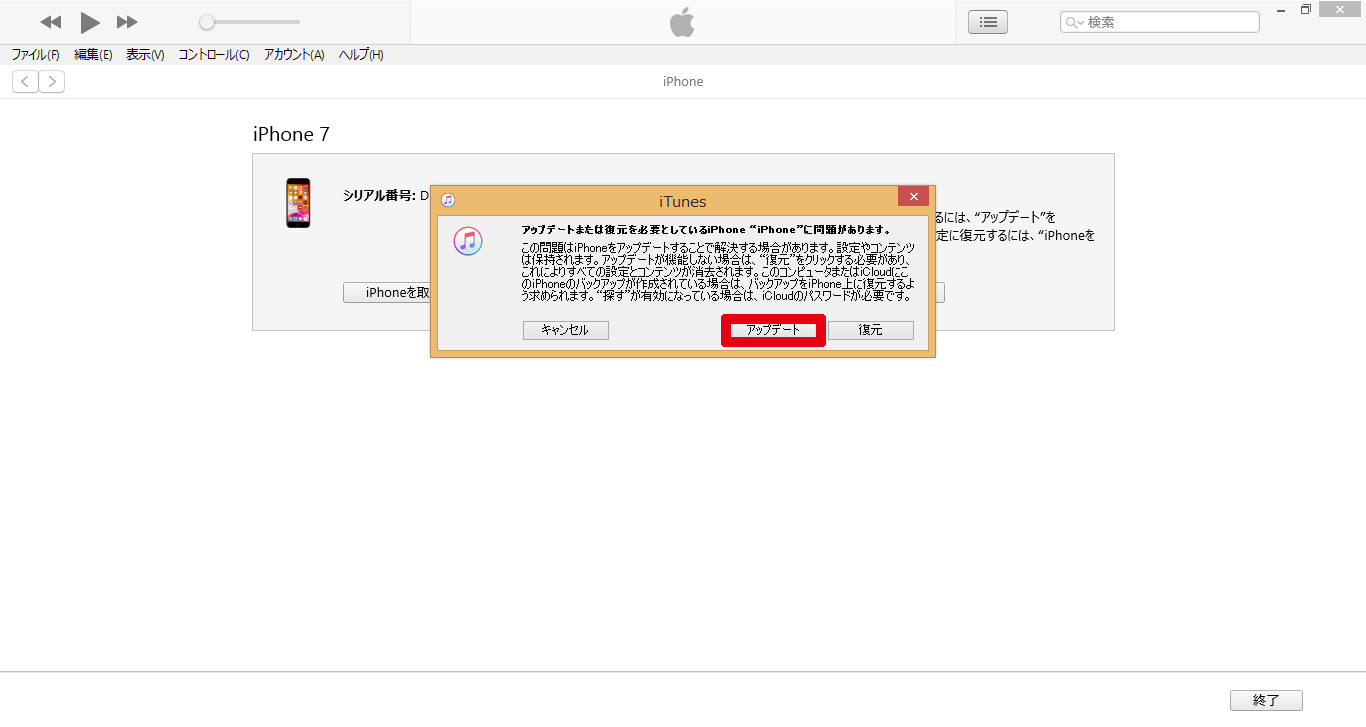Click the キャンセル button in dialog
This screenshot has height=727, width=1366.
click(x=565, y=330)
